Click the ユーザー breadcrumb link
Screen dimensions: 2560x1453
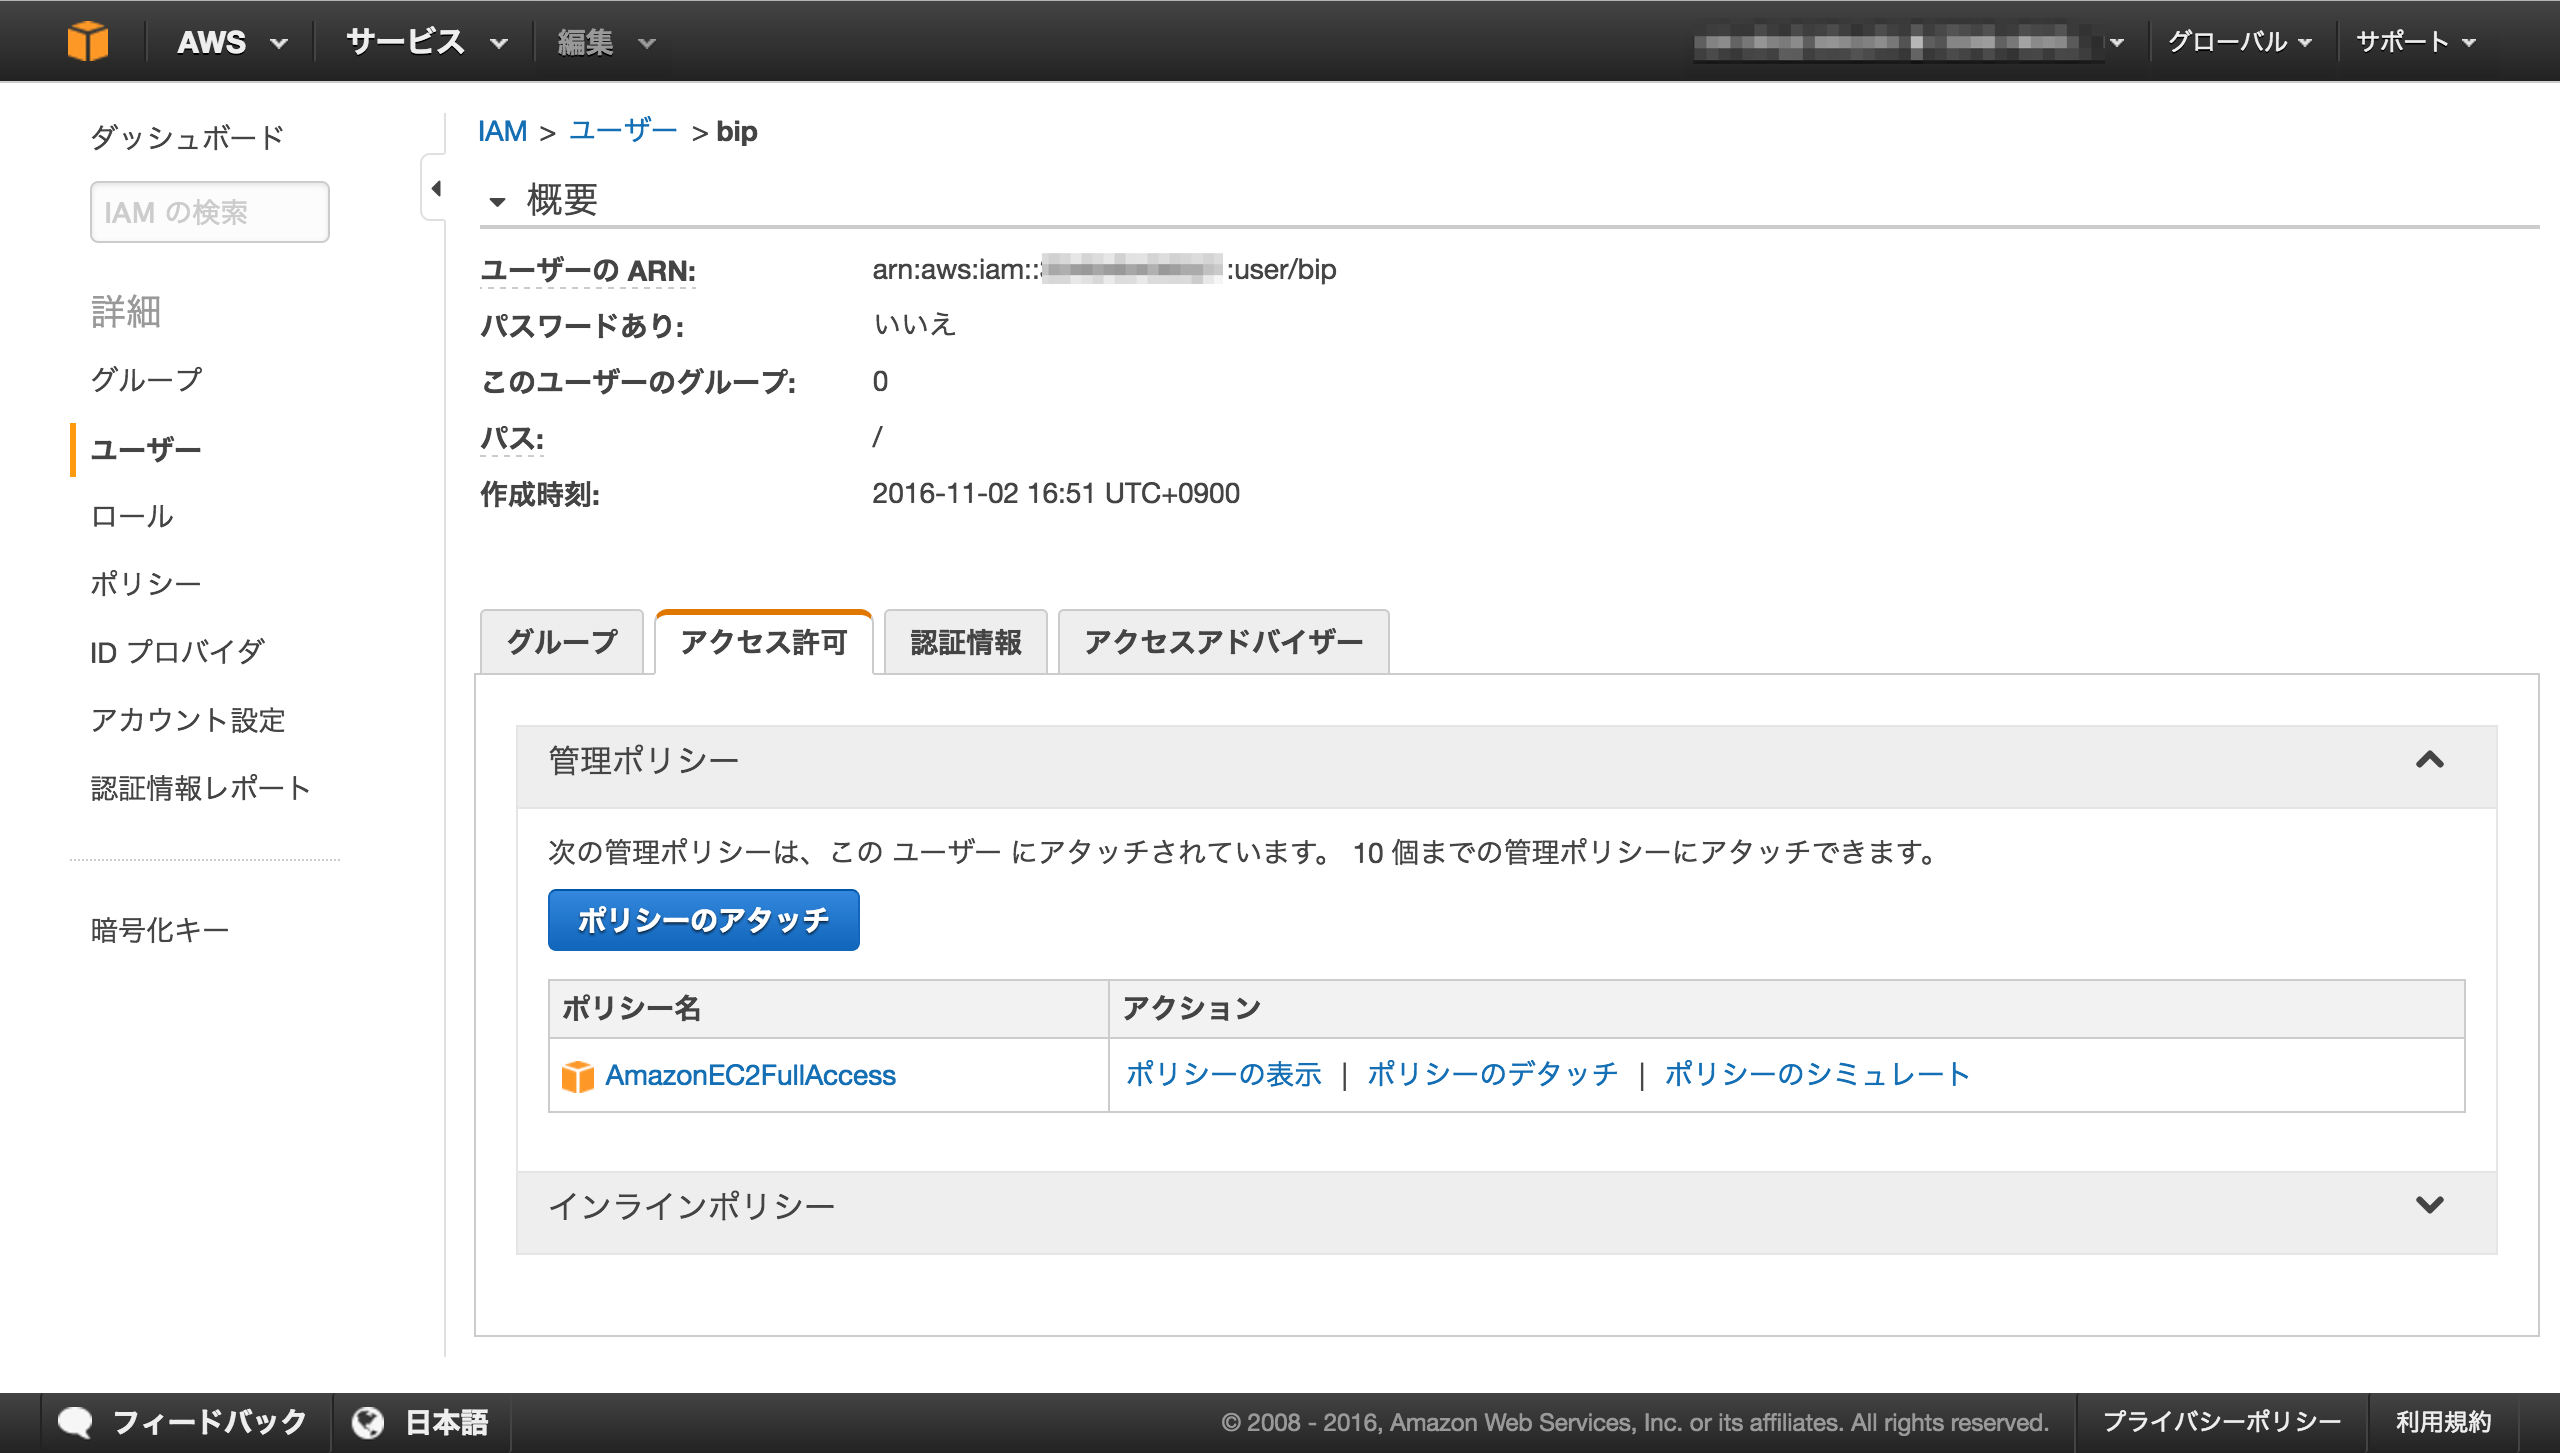(623, 131)
